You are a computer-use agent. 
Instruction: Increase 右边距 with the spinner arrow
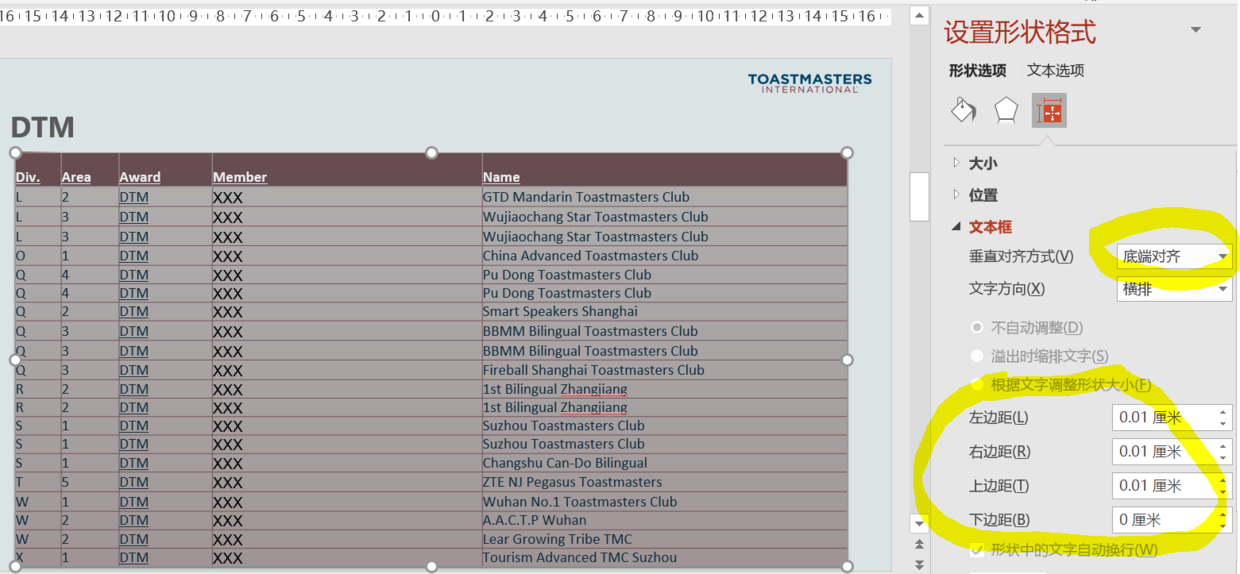(x=1223, y=445)
